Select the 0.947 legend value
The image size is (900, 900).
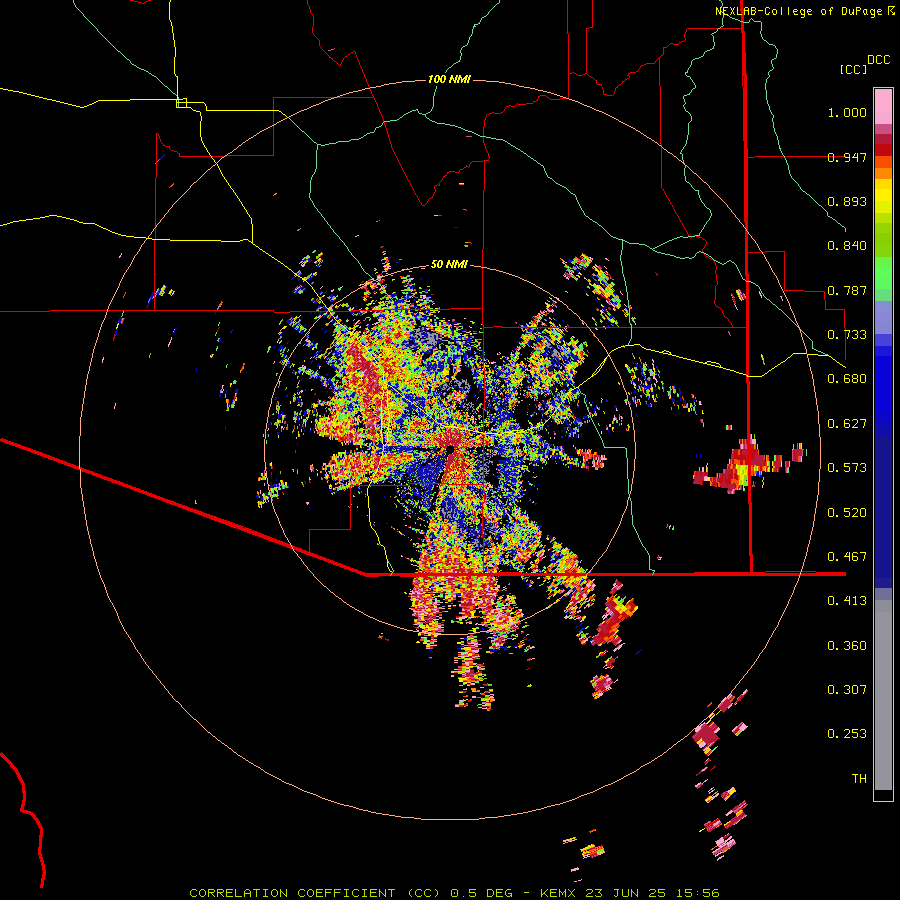click(x=847, y=157)
